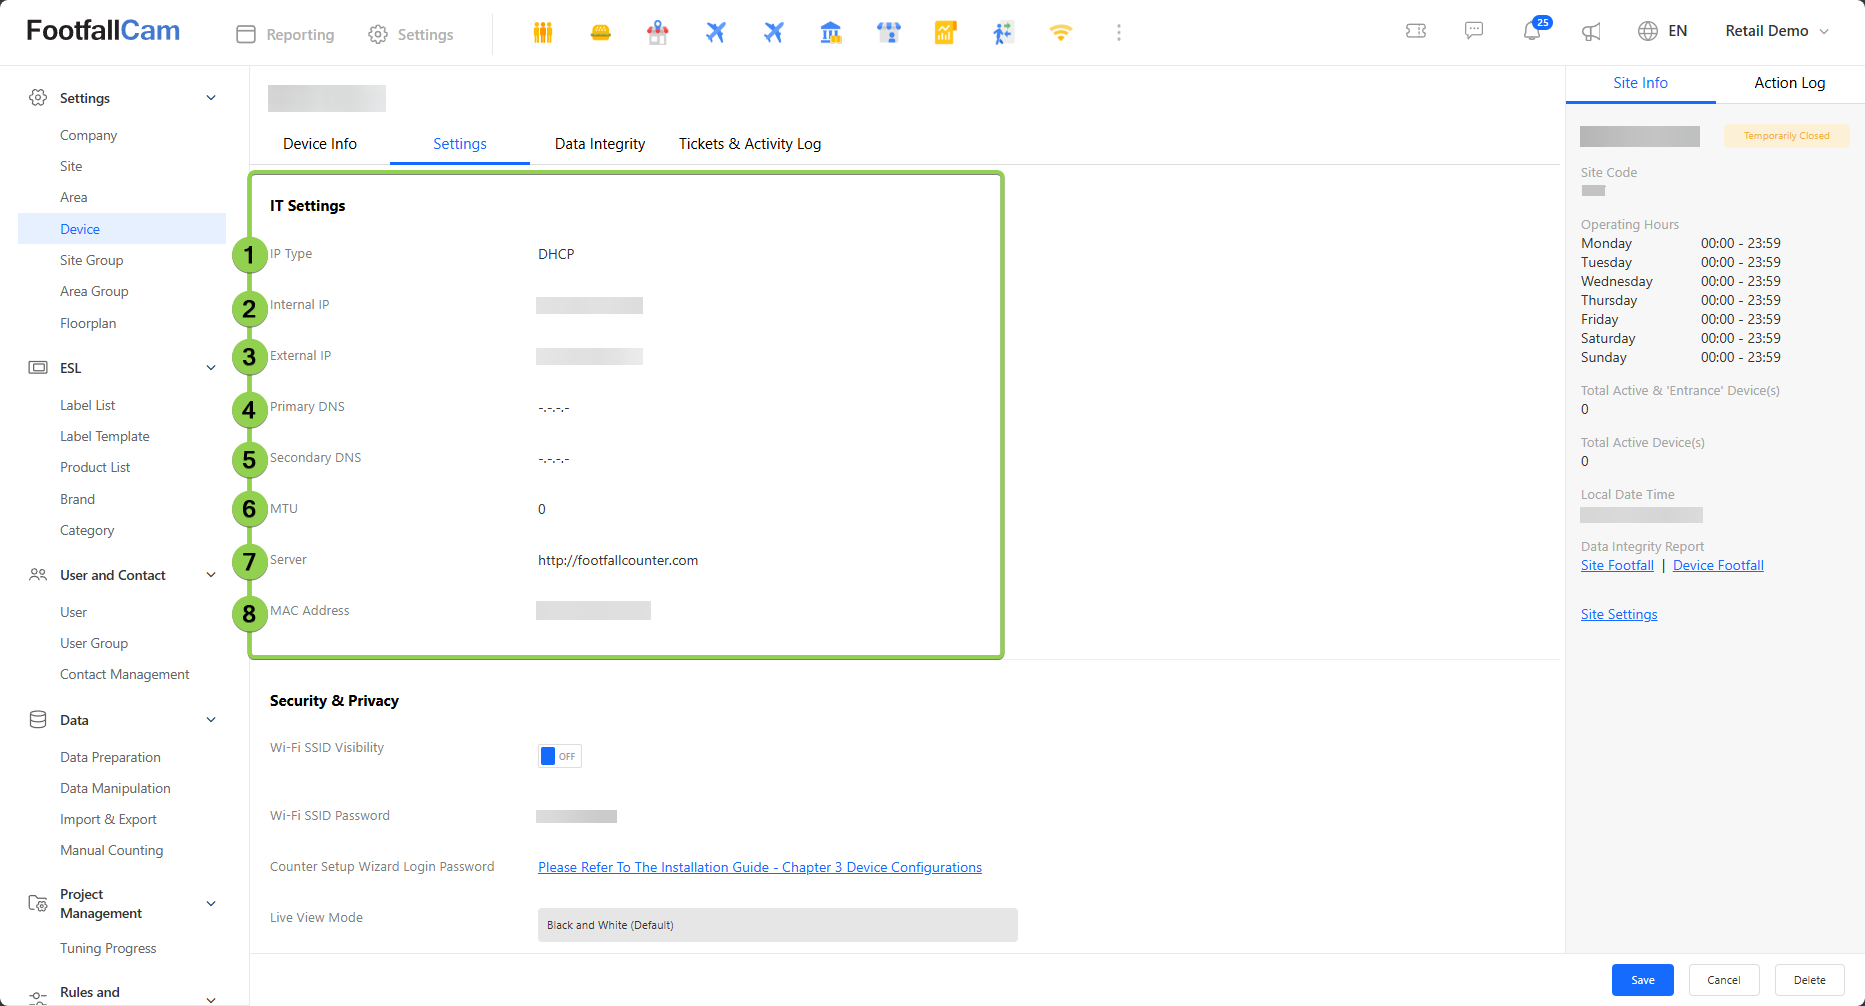Switch to the Data Integrity tab
This screenshot has height=1006, width=1865.
point(600,144)
